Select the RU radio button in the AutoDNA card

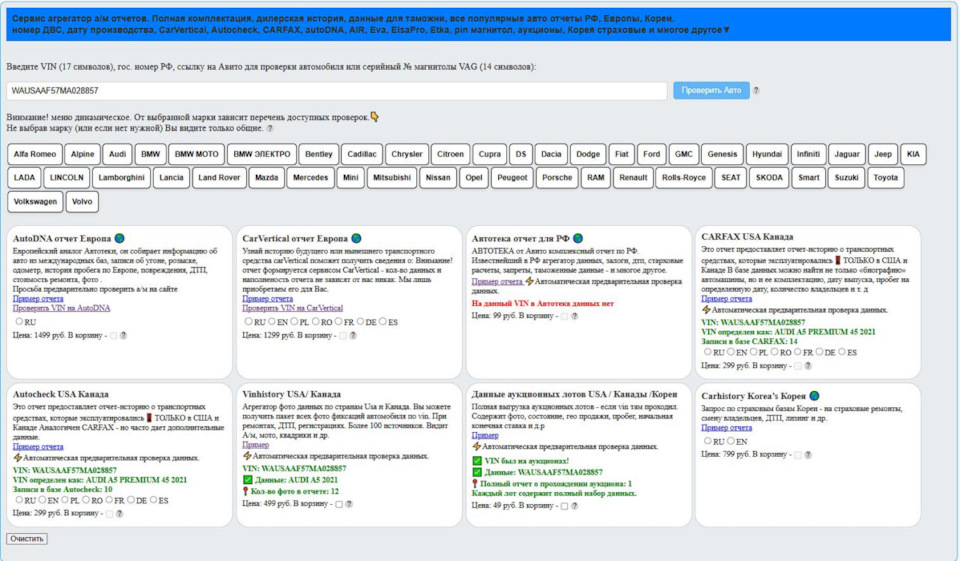click(x=19, y=322)
